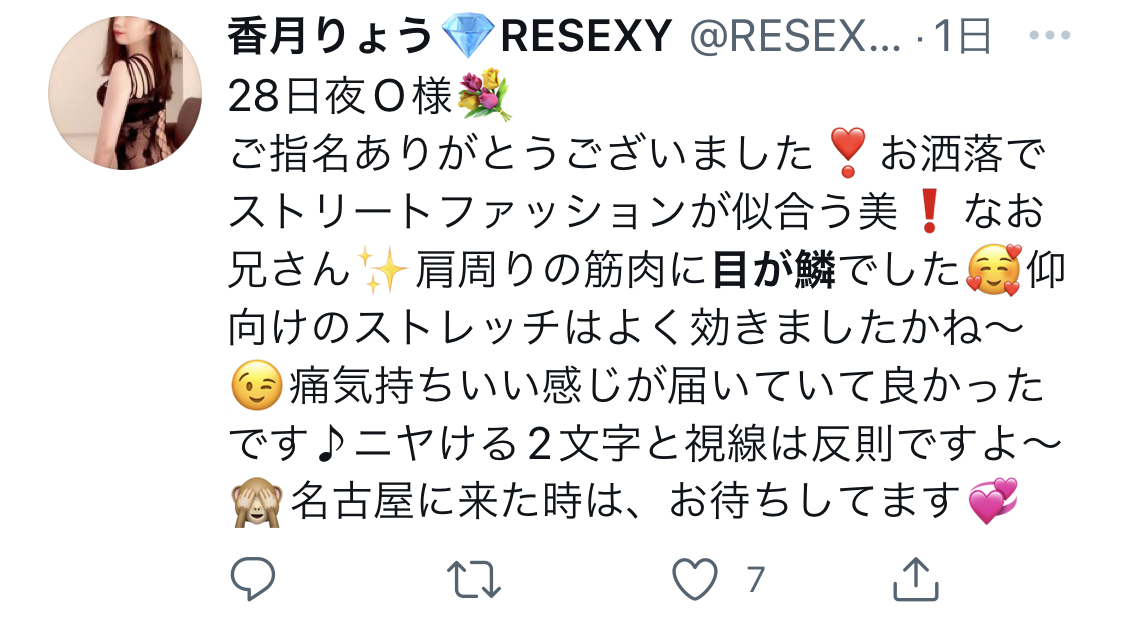Click the red exclamation mark emoji
This screenshot has width=1125, height=637.
[929, 211]
